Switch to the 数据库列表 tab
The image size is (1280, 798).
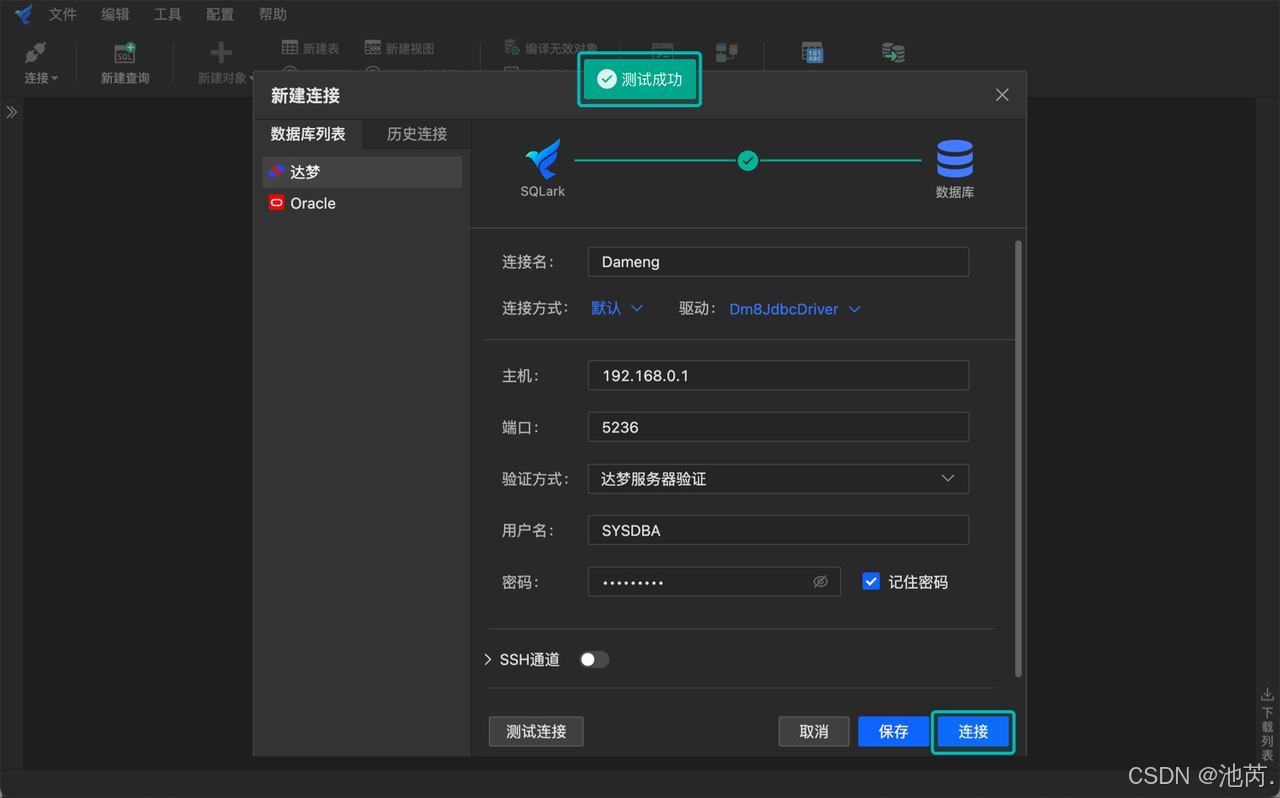point(308,134)
